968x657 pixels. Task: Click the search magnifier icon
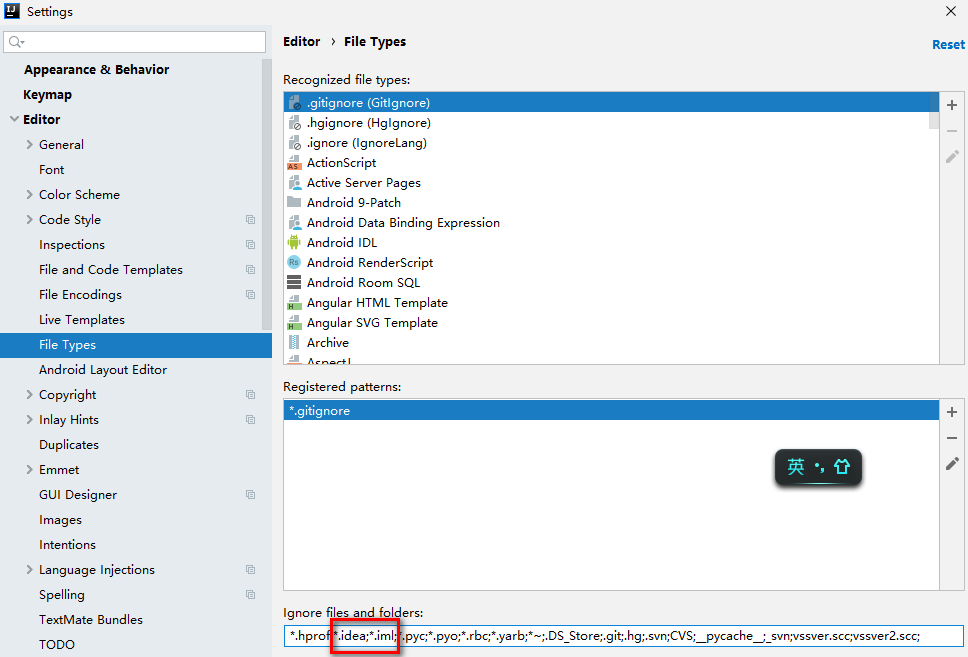point(16,42)
